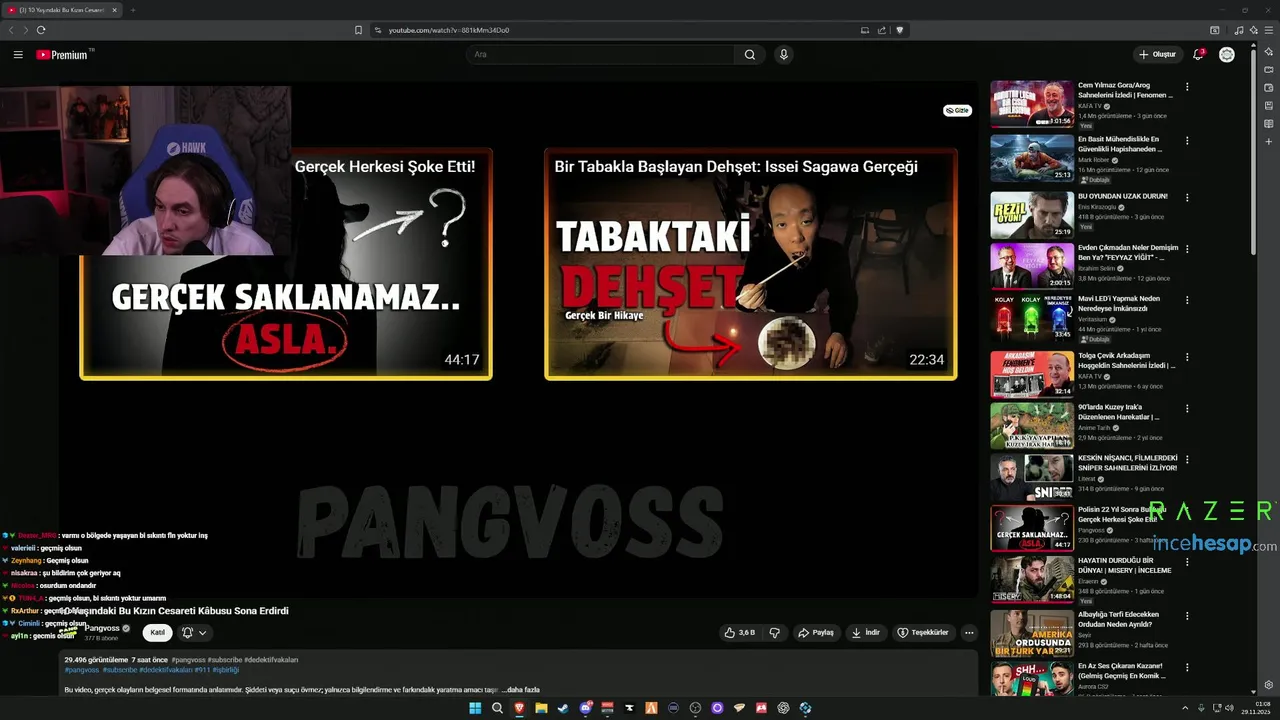Click the Oluştur create button

pyautogui.click(x=1158, y=54)
